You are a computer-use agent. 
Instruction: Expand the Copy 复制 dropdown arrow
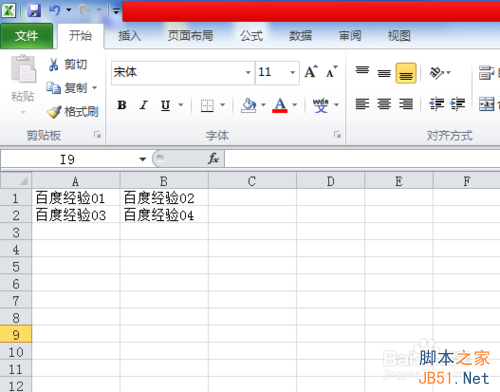(x=95, y=88)
